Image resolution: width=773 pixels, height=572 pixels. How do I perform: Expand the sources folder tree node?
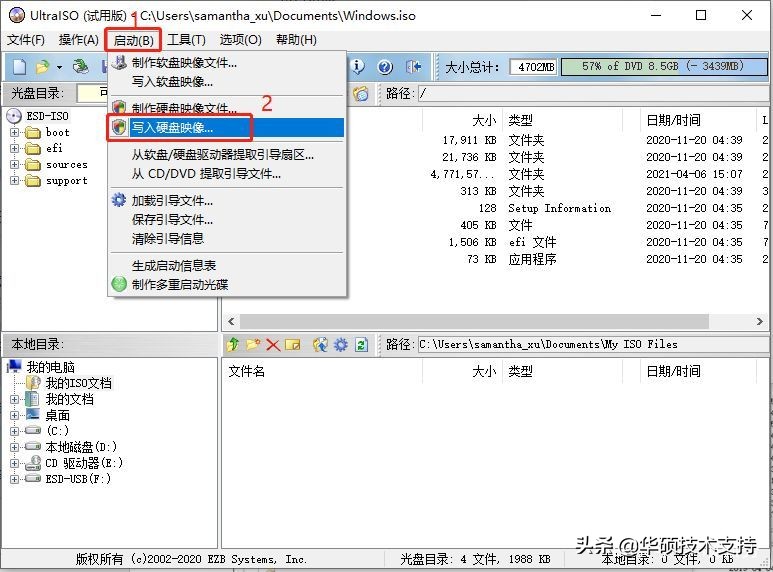(14, 164)
